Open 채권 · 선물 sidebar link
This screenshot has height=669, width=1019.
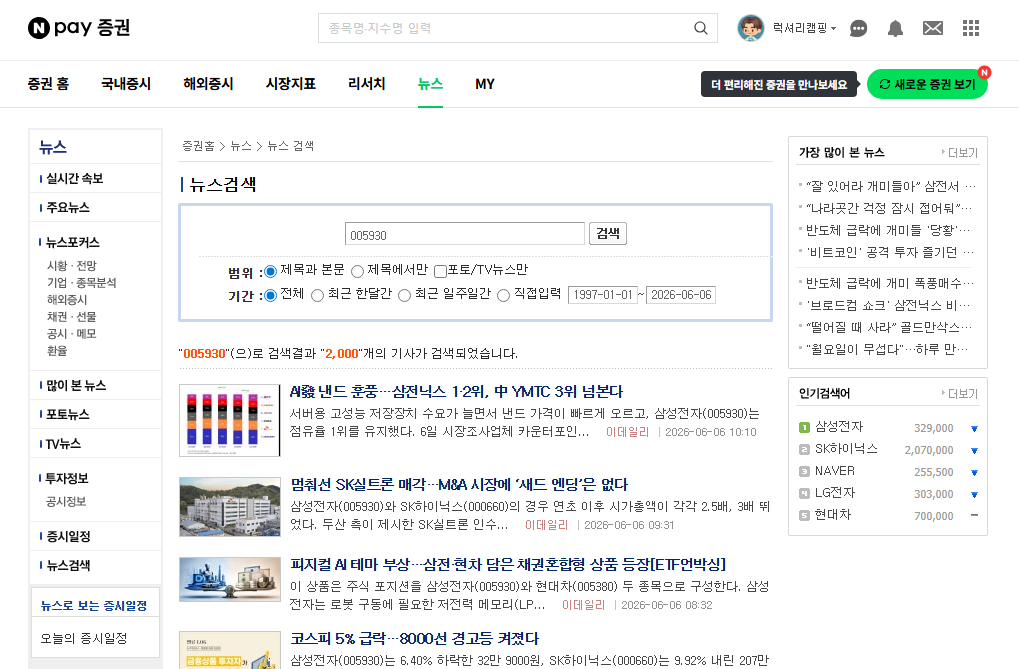[x=71, y=316]
